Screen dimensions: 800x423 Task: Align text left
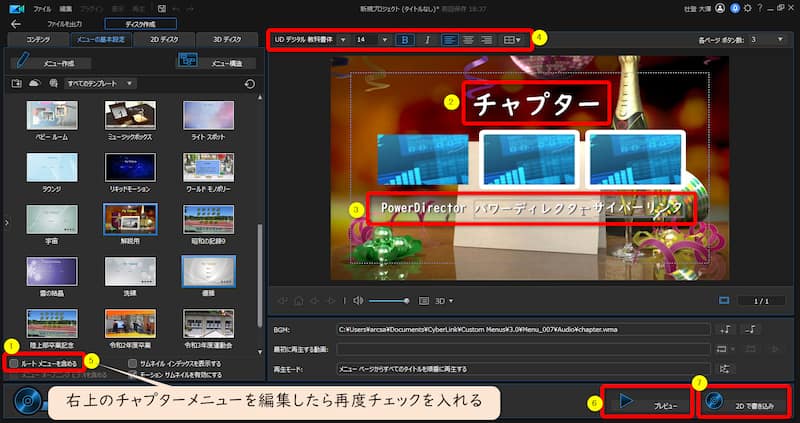point(449,40)
